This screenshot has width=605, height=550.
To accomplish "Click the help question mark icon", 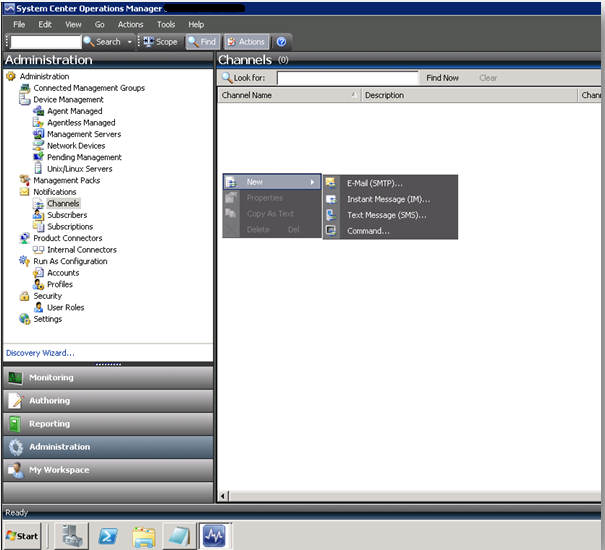I will point(282,42).
